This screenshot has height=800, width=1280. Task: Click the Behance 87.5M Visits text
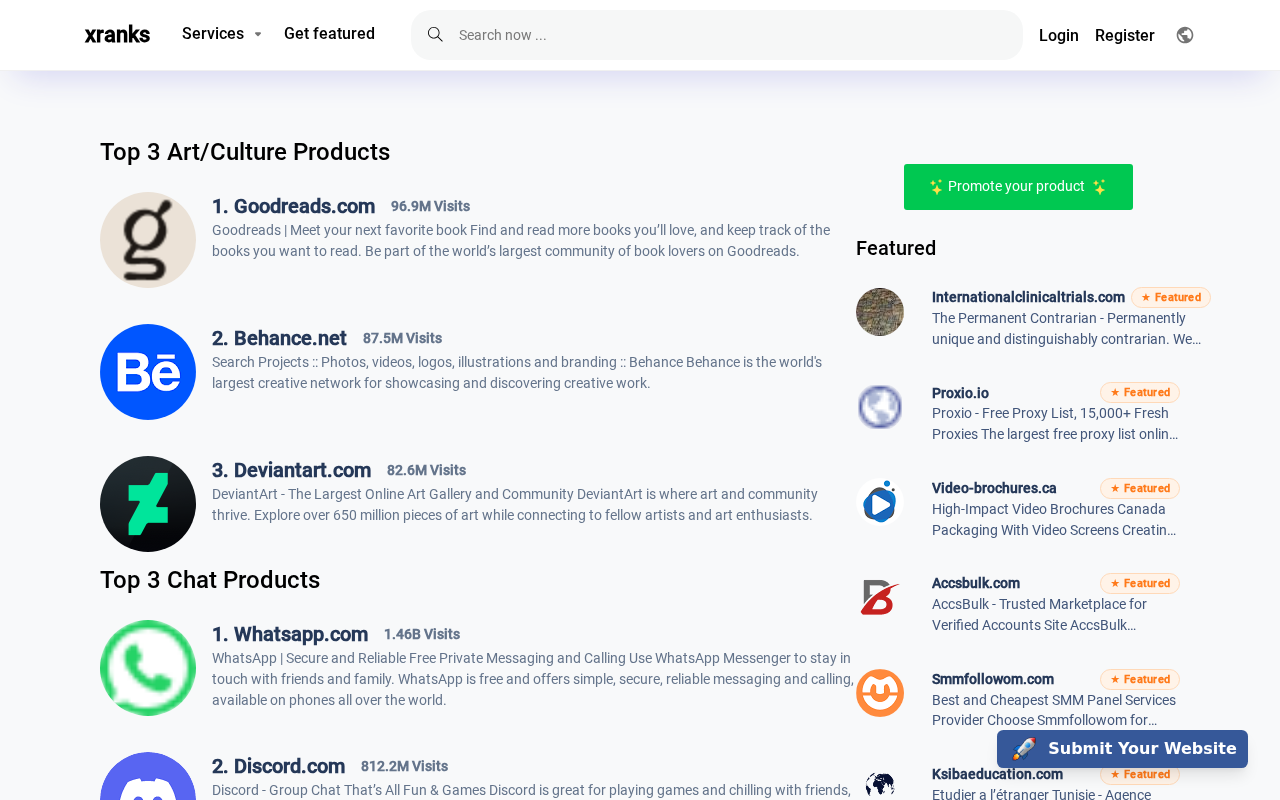402,338
